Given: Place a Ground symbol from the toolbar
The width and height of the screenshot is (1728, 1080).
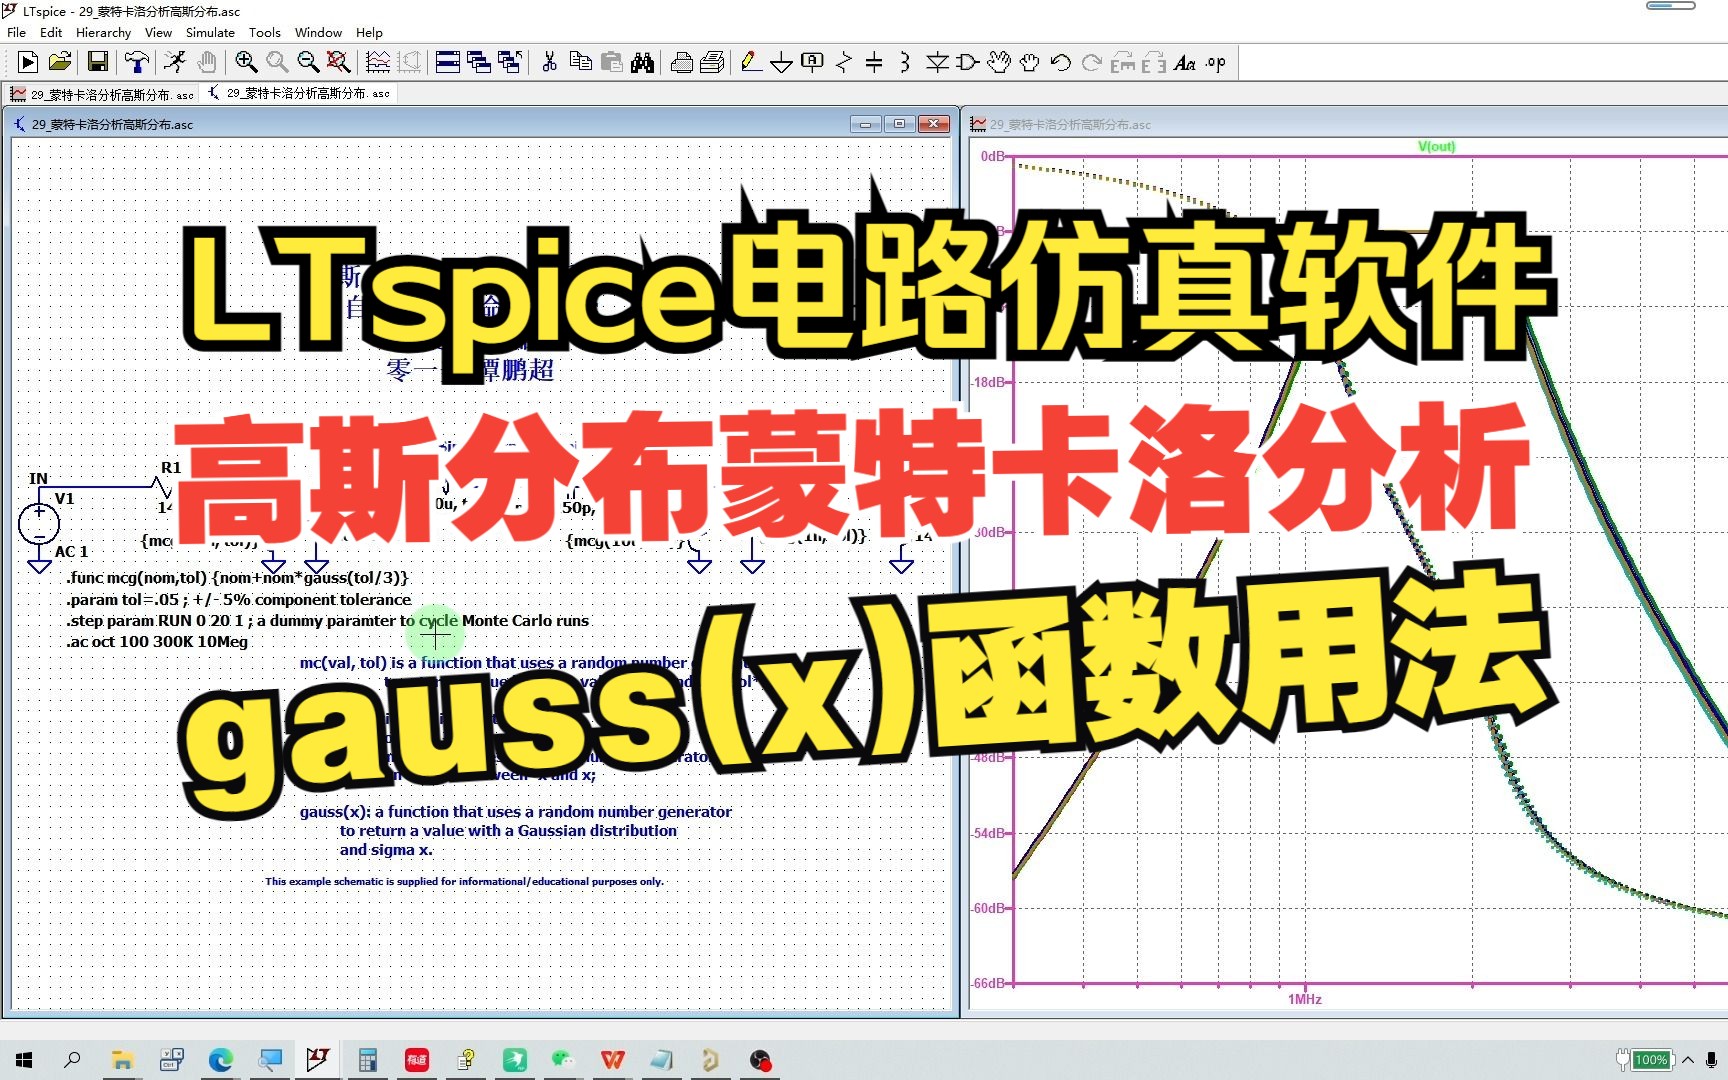Looking at the screenshot, I should pyautogui.click(x=781, y=63).
